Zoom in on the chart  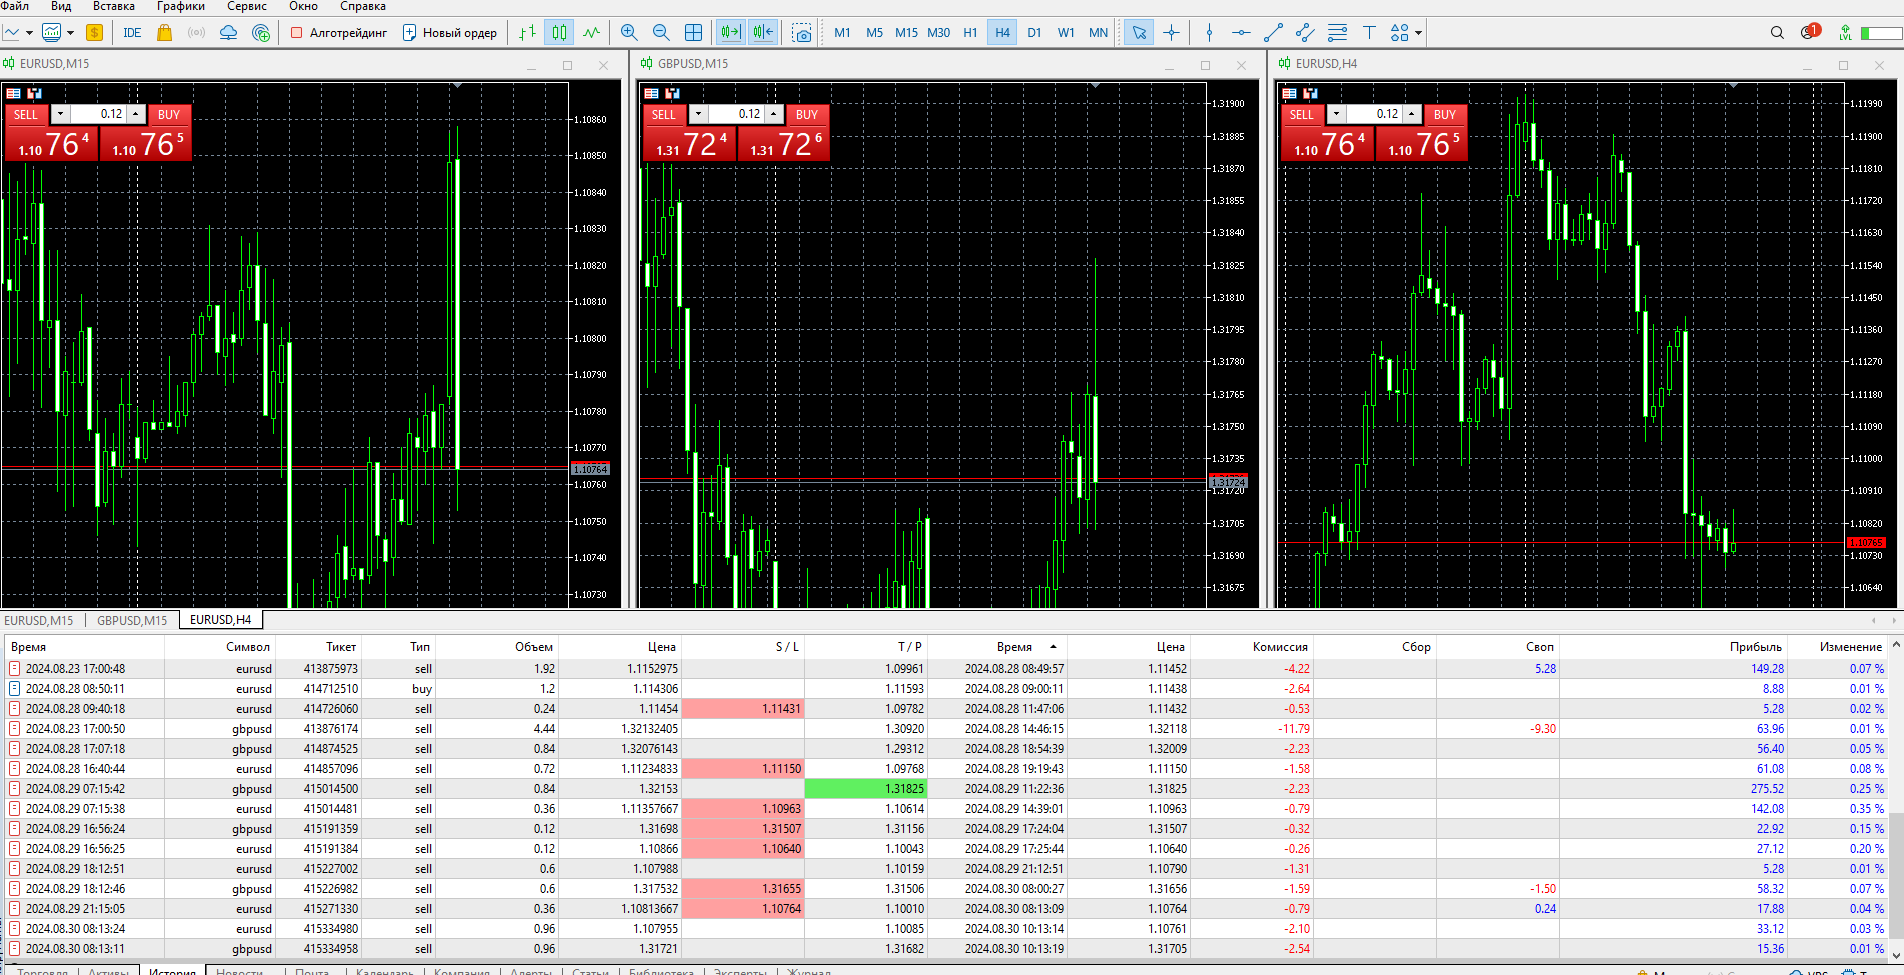pyautogui.click(x=629, y=33)
